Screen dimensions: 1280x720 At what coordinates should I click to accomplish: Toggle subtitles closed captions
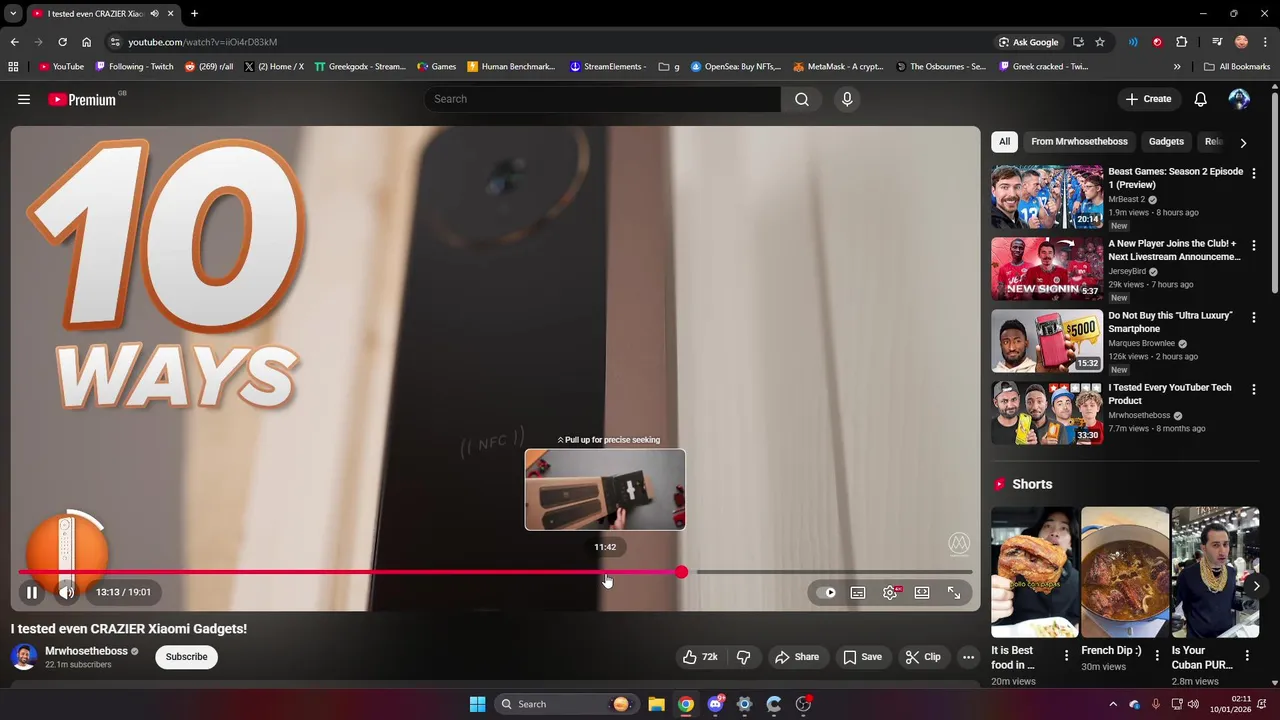858,593
